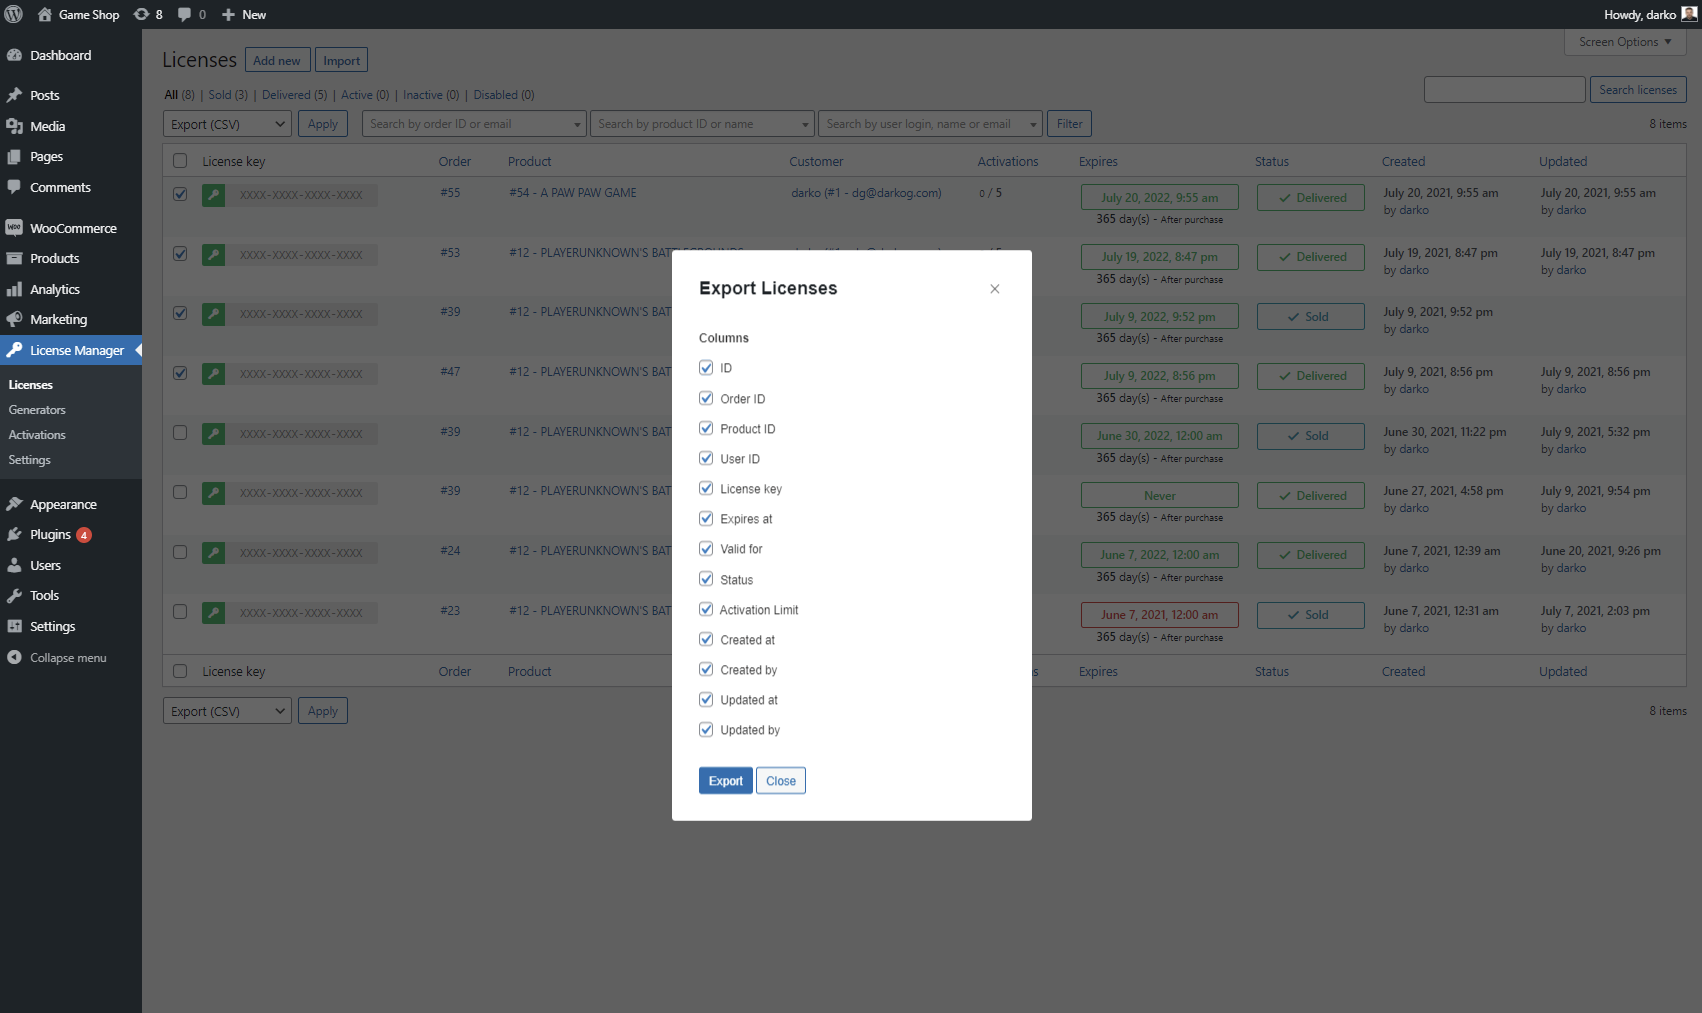The width and height of the screenshot is (1702, 1013).
Task: Open Search by user login dropdown
Action: coord(930,124)
